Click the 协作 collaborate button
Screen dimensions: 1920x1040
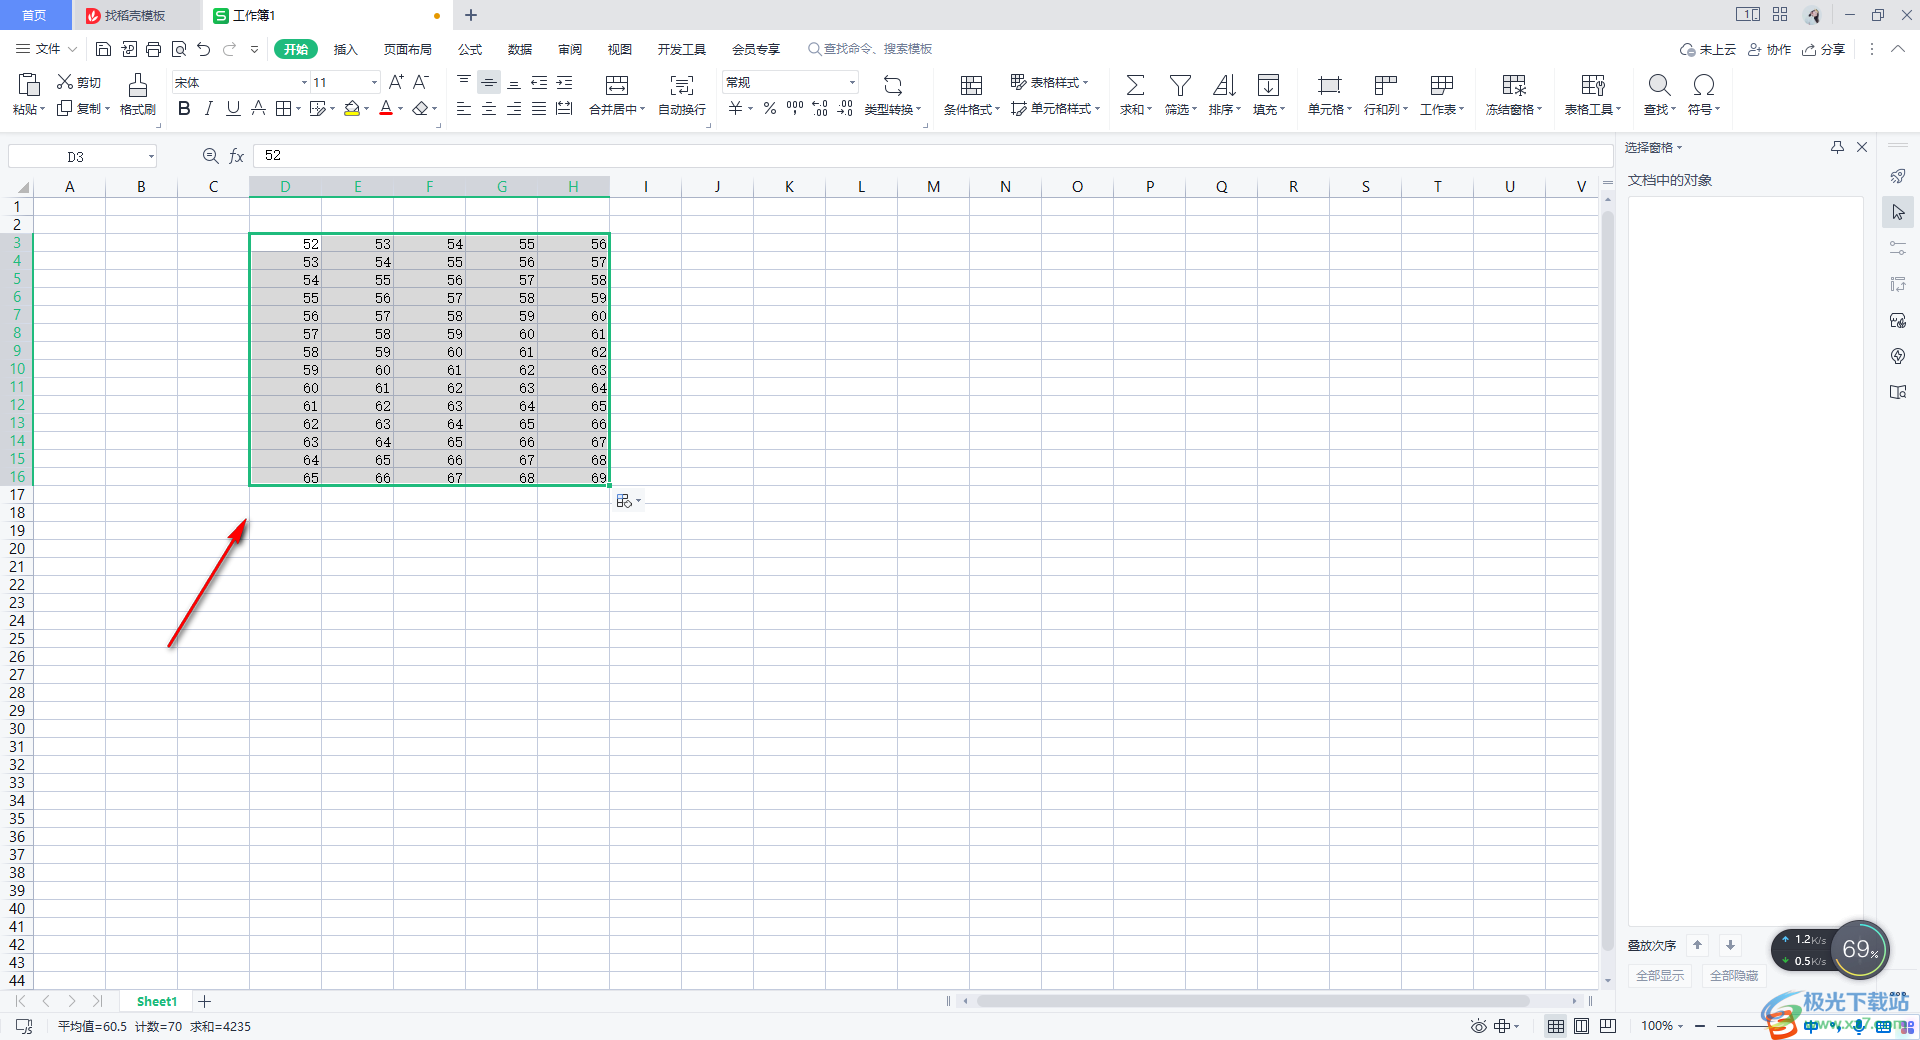pos(1769,49)
